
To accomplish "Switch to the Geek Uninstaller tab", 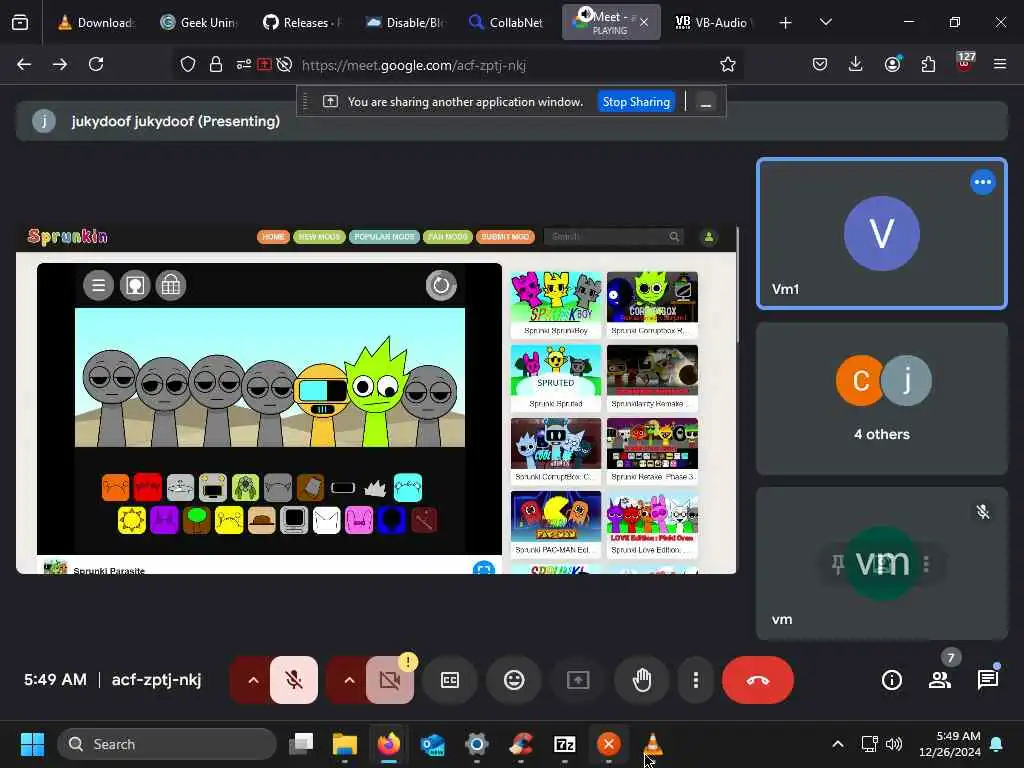I will pyautogui.click(x=198, y=22).
